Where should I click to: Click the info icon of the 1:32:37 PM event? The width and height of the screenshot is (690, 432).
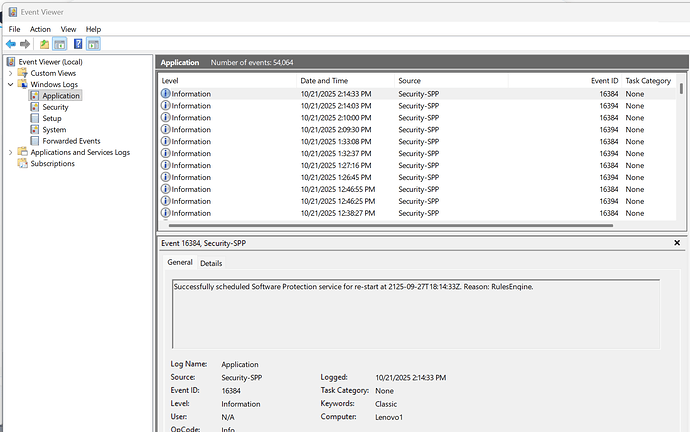(165, 153)
